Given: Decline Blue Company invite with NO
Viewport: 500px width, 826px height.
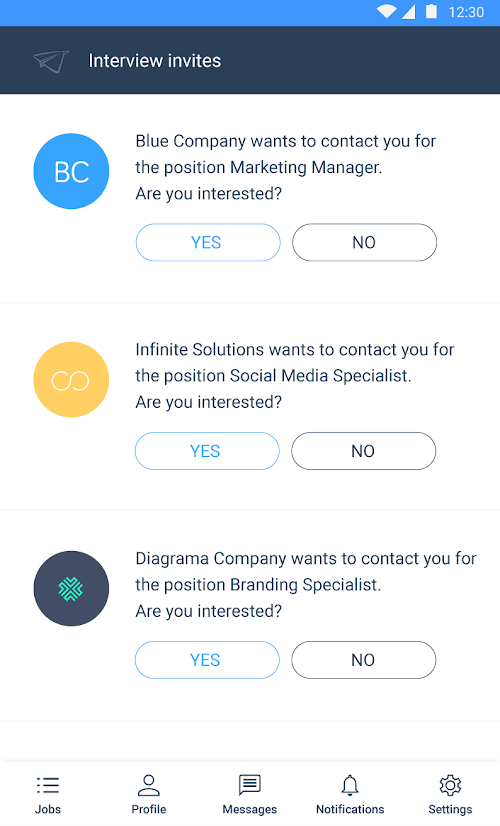Looking at the screenshot, I should tap(364, 242).
